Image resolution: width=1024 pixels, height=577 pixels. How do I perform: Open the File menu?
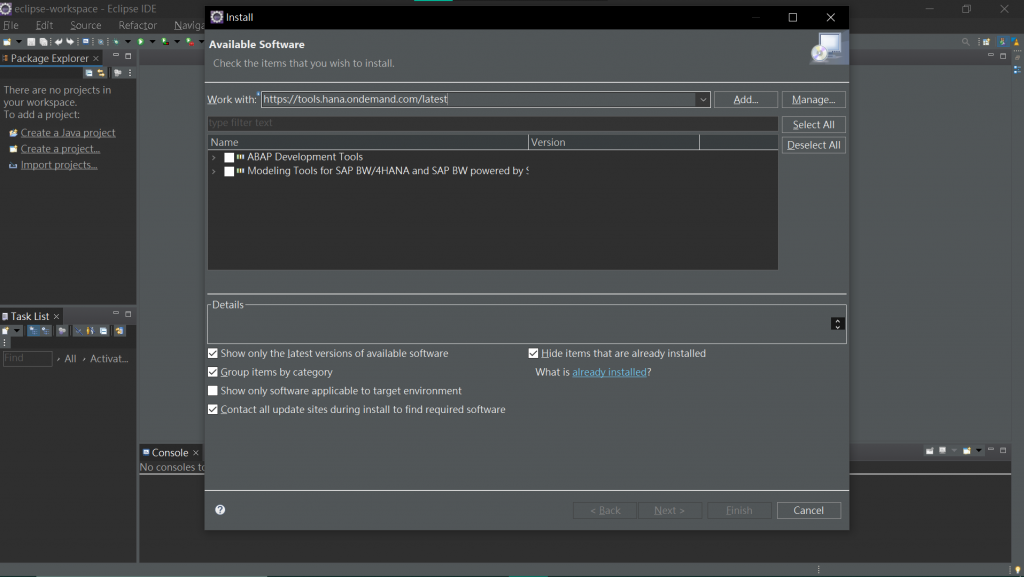[10, 25]
